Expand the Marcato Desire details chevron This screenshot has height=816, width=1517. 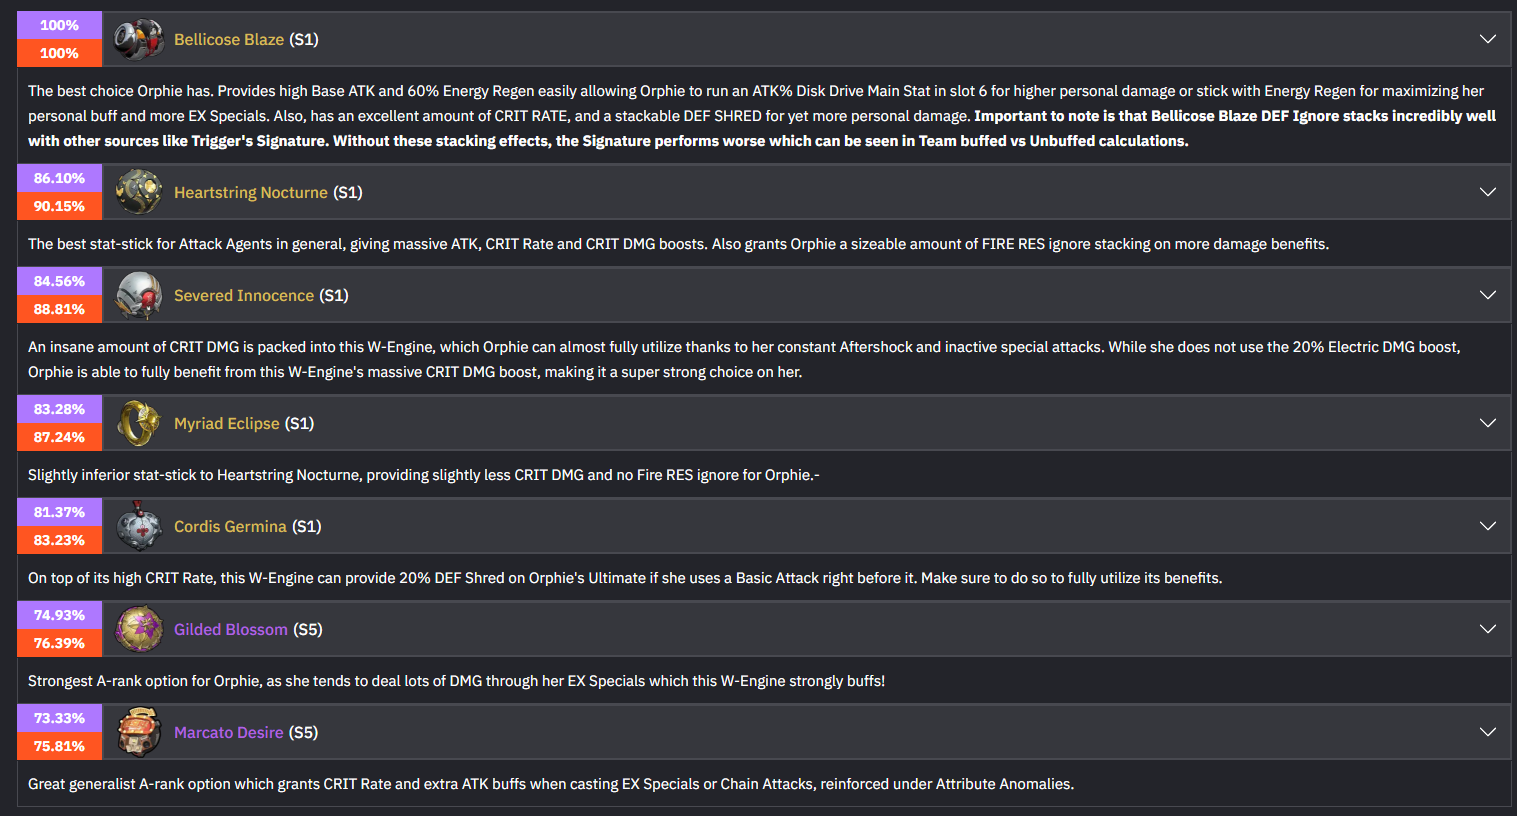1487,732
